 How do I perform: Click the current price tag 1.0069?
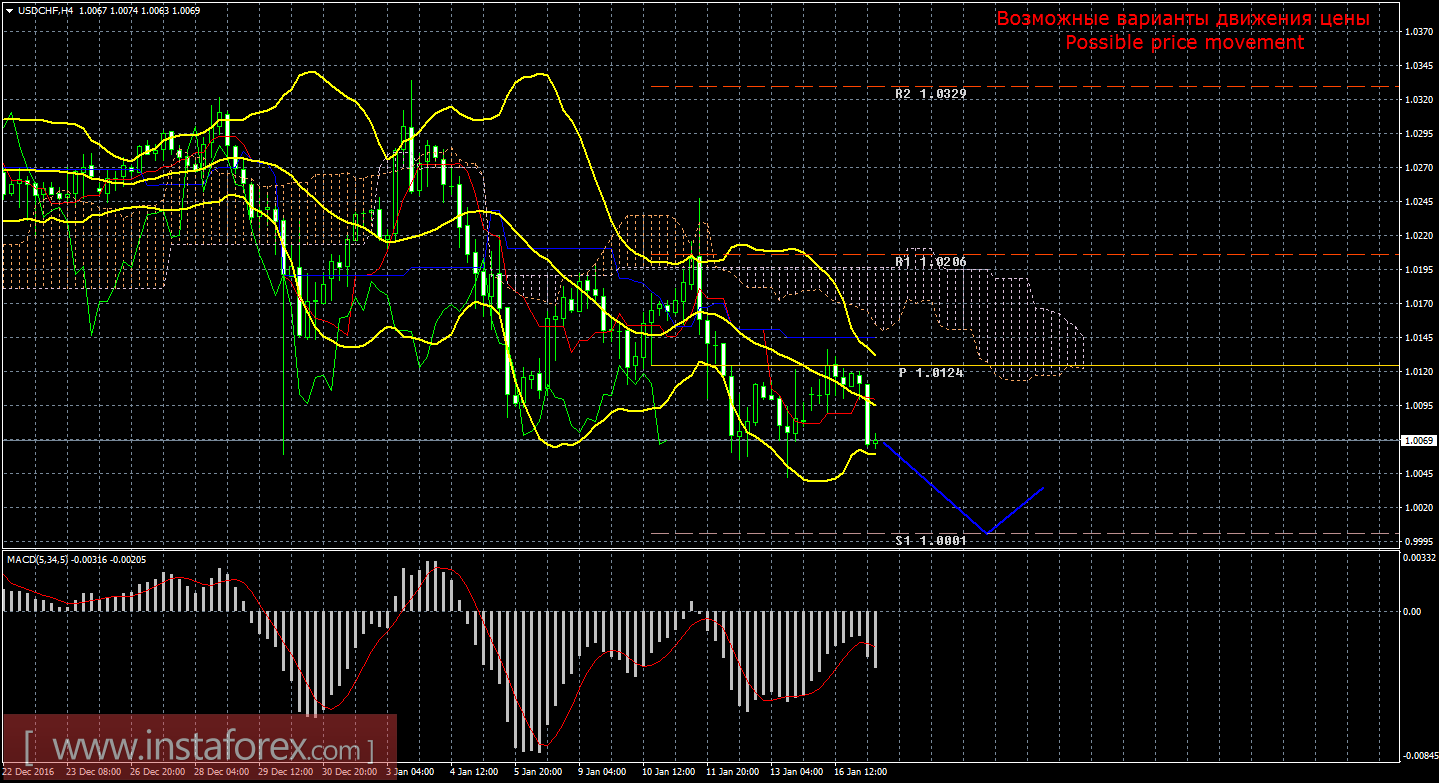(x=1417, y=440)
